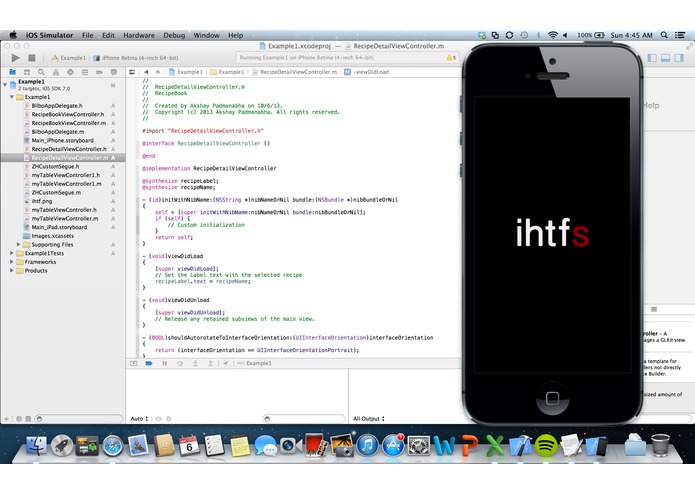The height and width of the screenshot is (494, 695).
Task: Expand the Supporting Files group
Action: 19,245
